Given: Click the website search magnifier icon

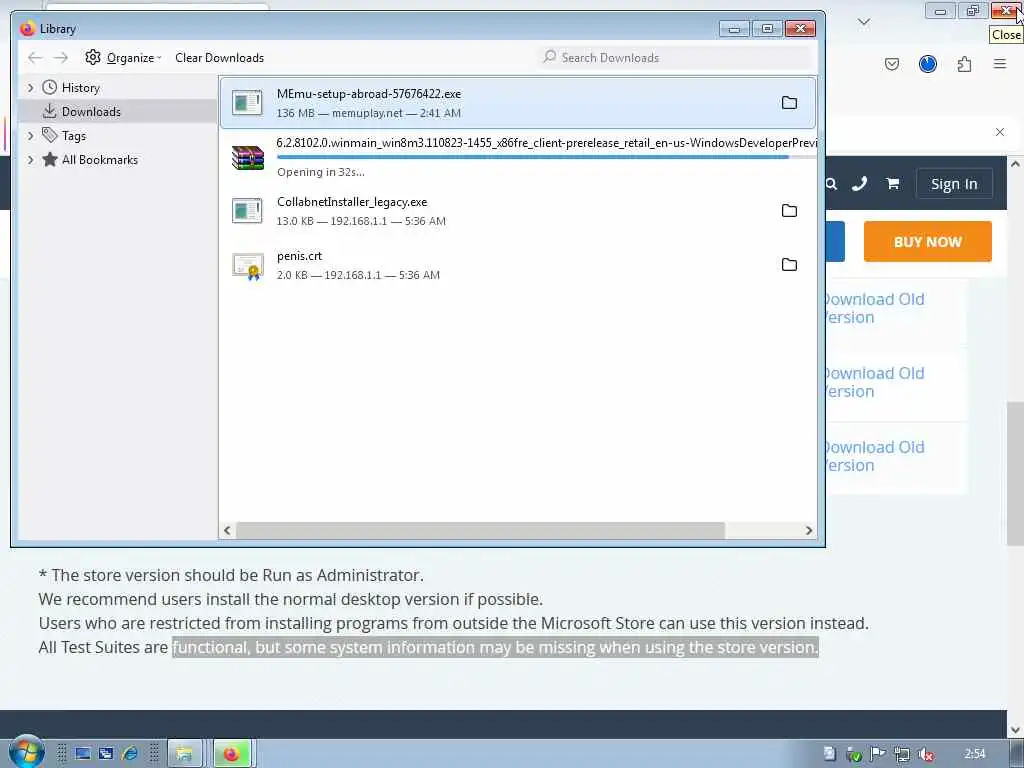Looking at the screenshot, I should [x=831, y=184].
